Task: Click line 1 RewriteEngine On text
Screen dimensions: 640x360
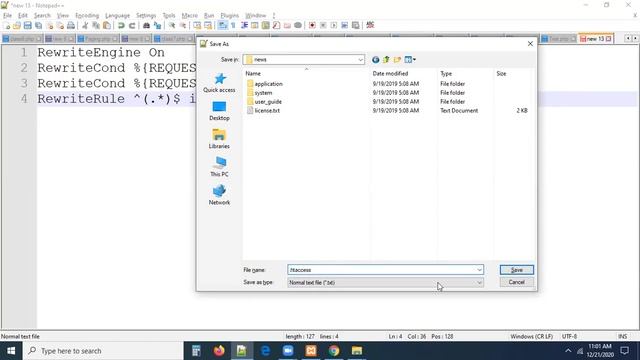Action: 101,53
